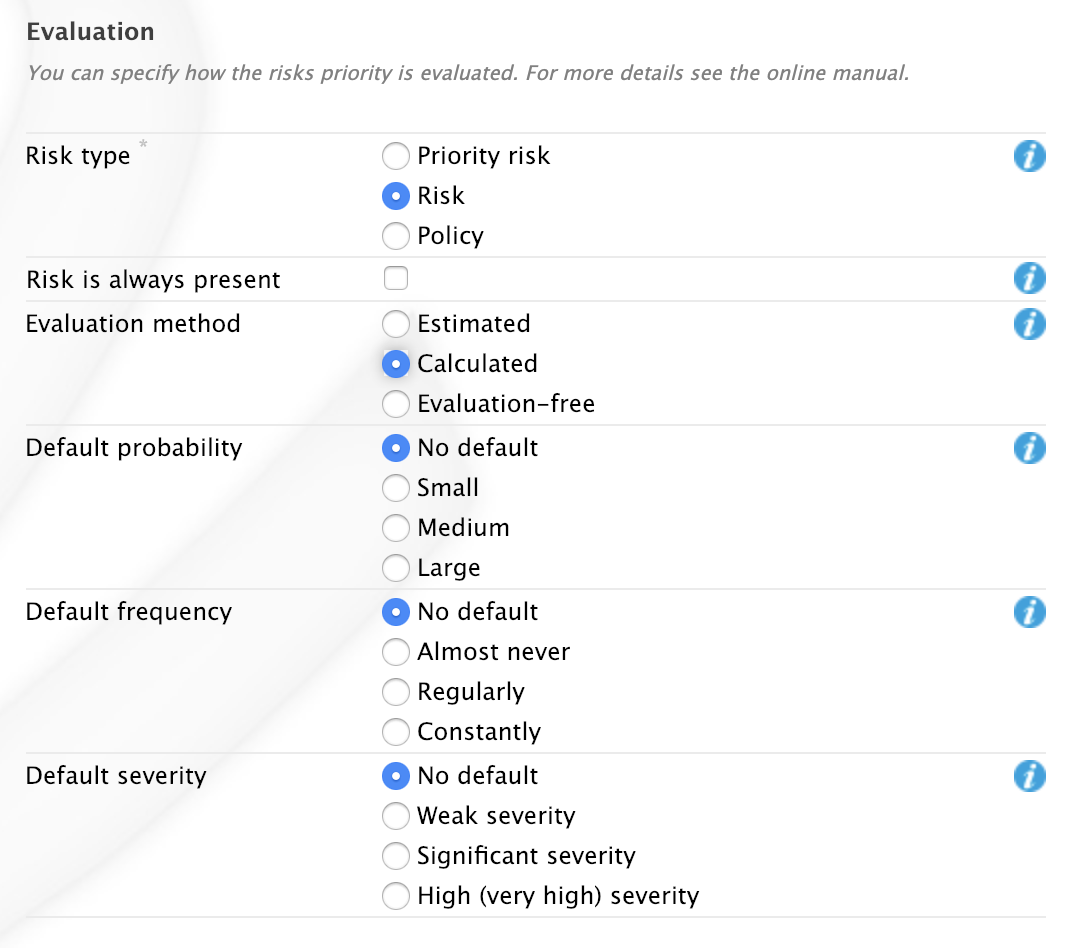Select Significant severity option
The image size is (1092, 948).
click(x=396, y=856)
